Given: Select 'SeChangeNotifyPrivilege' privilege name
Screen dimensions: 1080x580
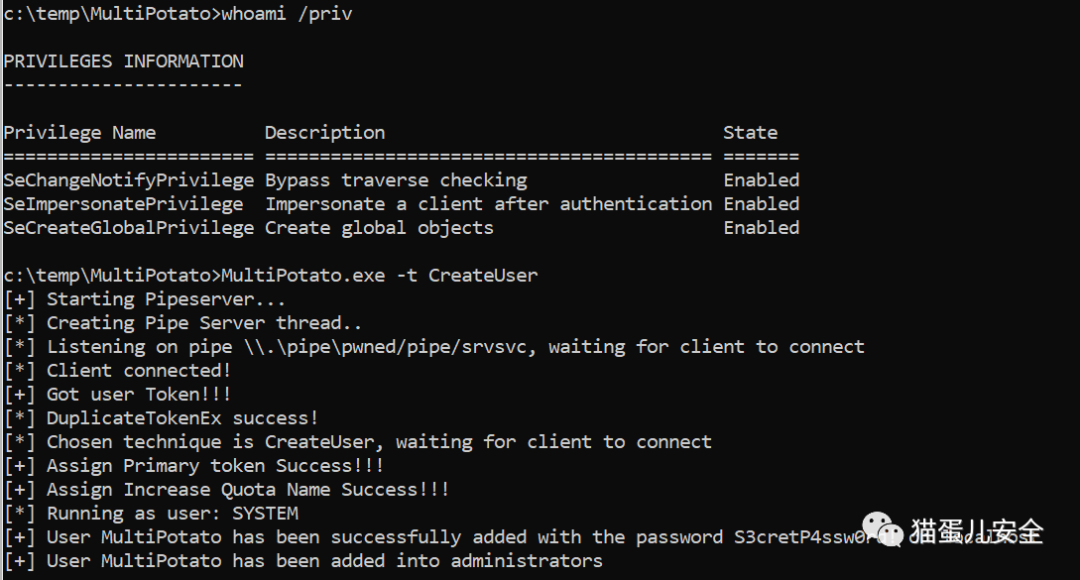Looking at the screenshot, I should [129, 180].
